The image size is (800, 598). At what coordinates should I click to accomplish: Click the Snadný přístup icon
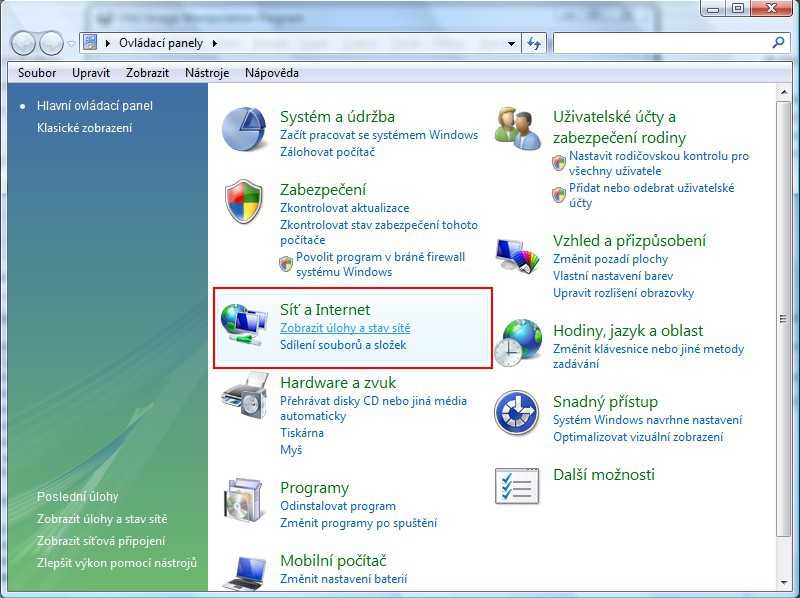[516, 413]
